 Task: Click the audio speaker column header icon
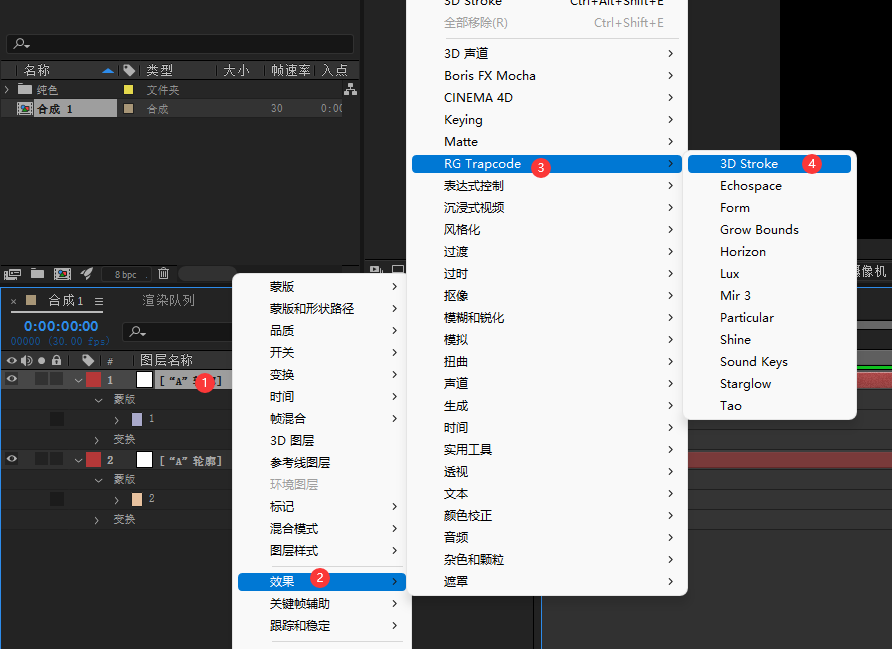(x=26, y=360)
